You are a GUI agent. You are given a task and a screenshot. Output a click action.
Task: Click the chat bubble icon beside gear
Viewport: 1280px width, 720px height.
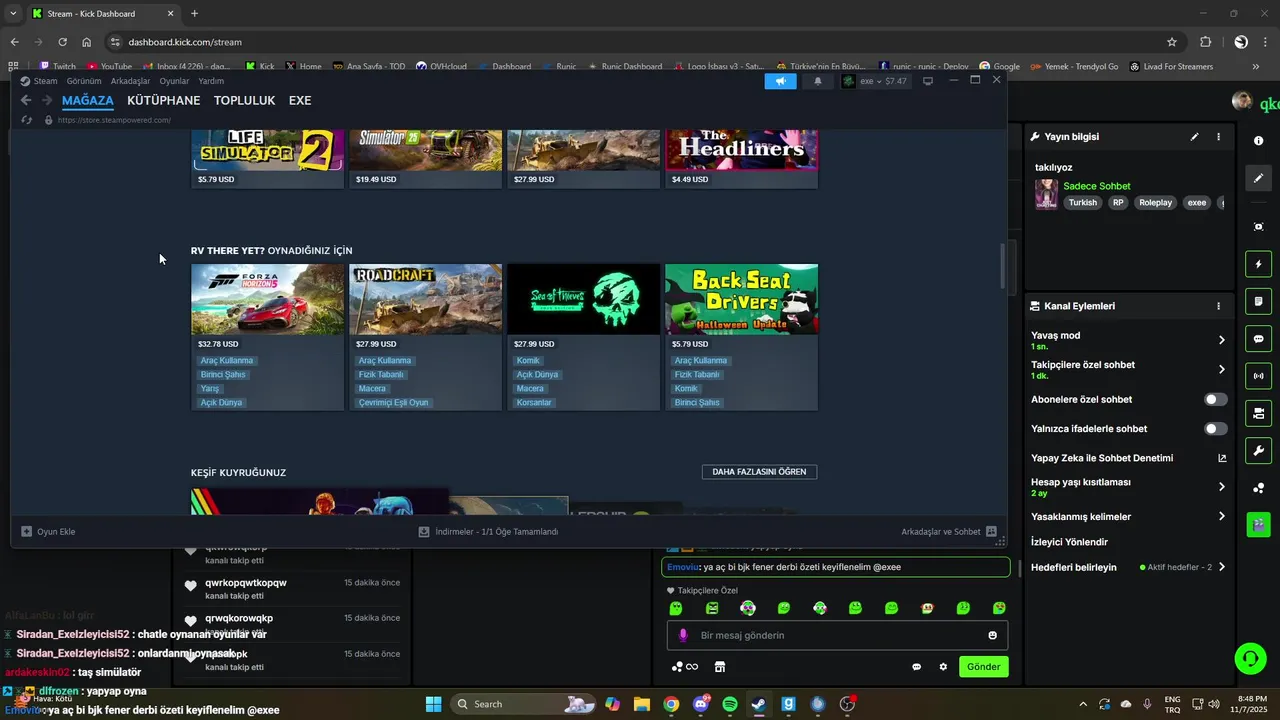click(916, 667)
